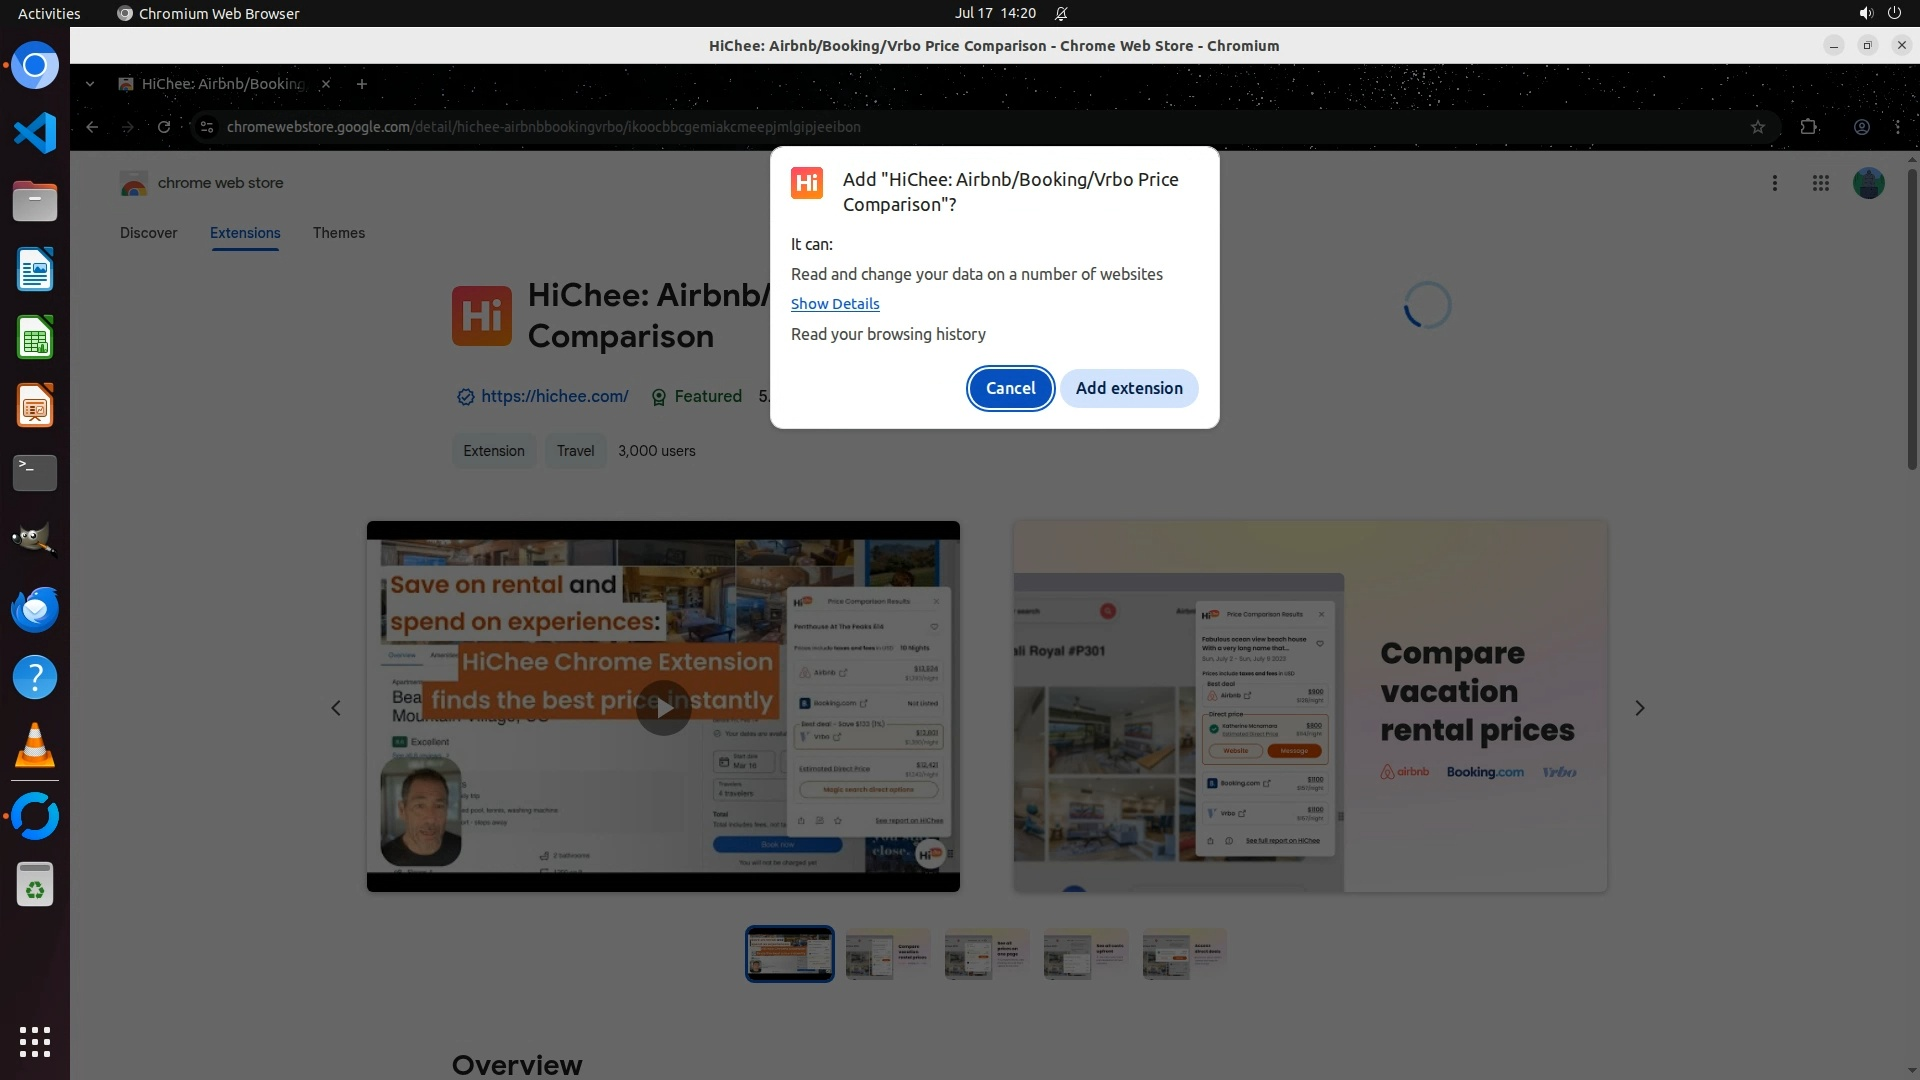Cancel the extension install dialog
Screen dimensions: 1920x1080
pyautogui.click(x=1010, y=388)
